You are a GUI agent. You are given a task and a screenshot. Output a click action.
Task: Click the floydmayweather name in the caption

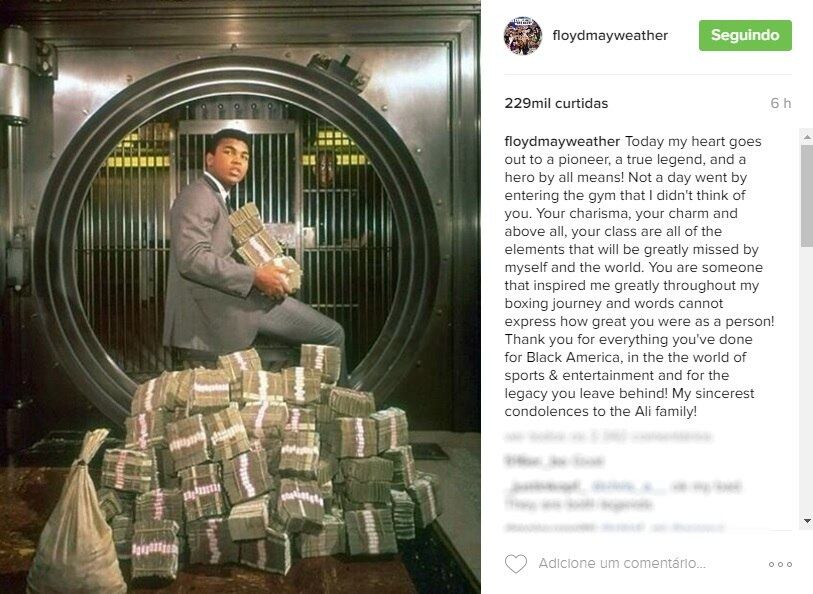click(x=562, y=142)
